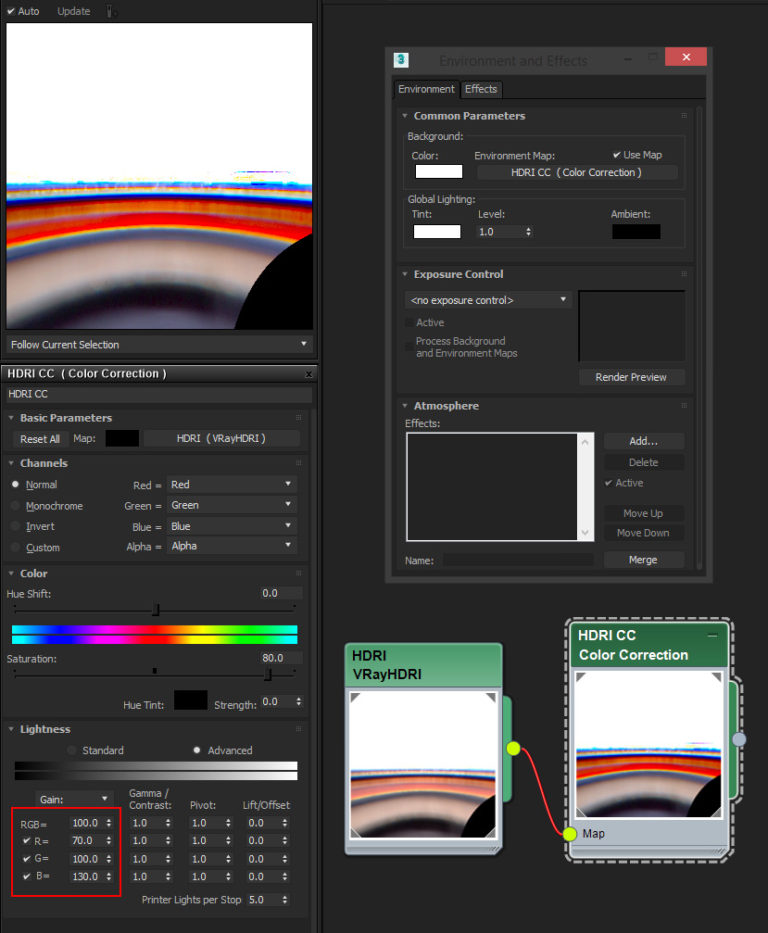Select the Environment tab
The width and height of the screenshot is (768, 933).
pos(426,89)
